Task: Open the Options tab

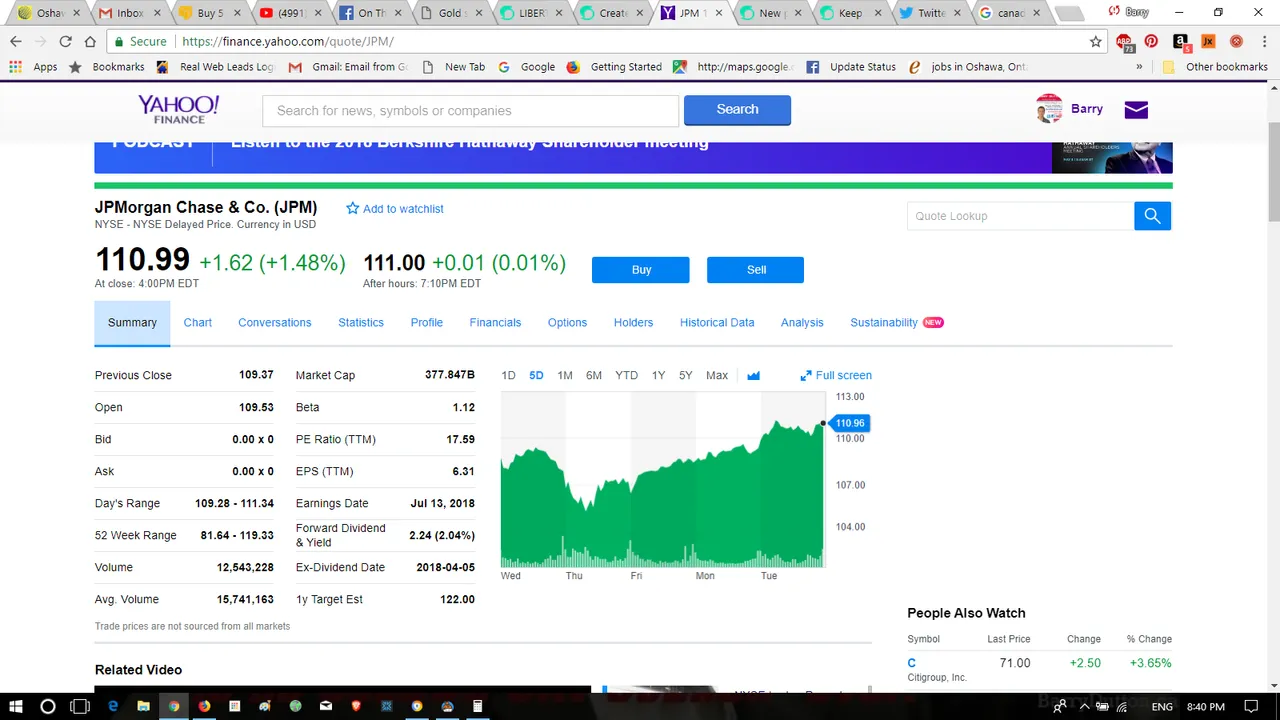Action: click(x=567, y=323)
